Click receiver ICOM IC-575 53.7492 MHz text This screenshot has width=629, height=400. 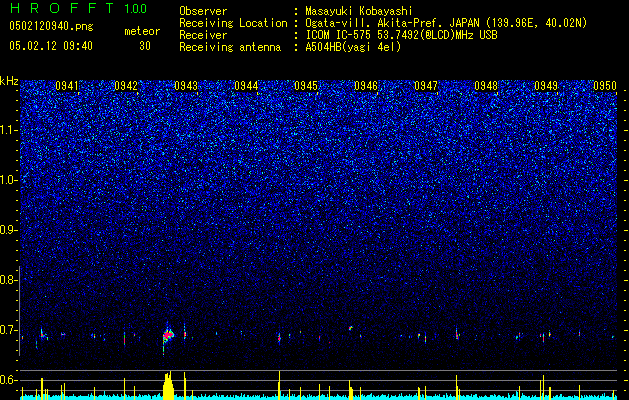pos(401,35)
